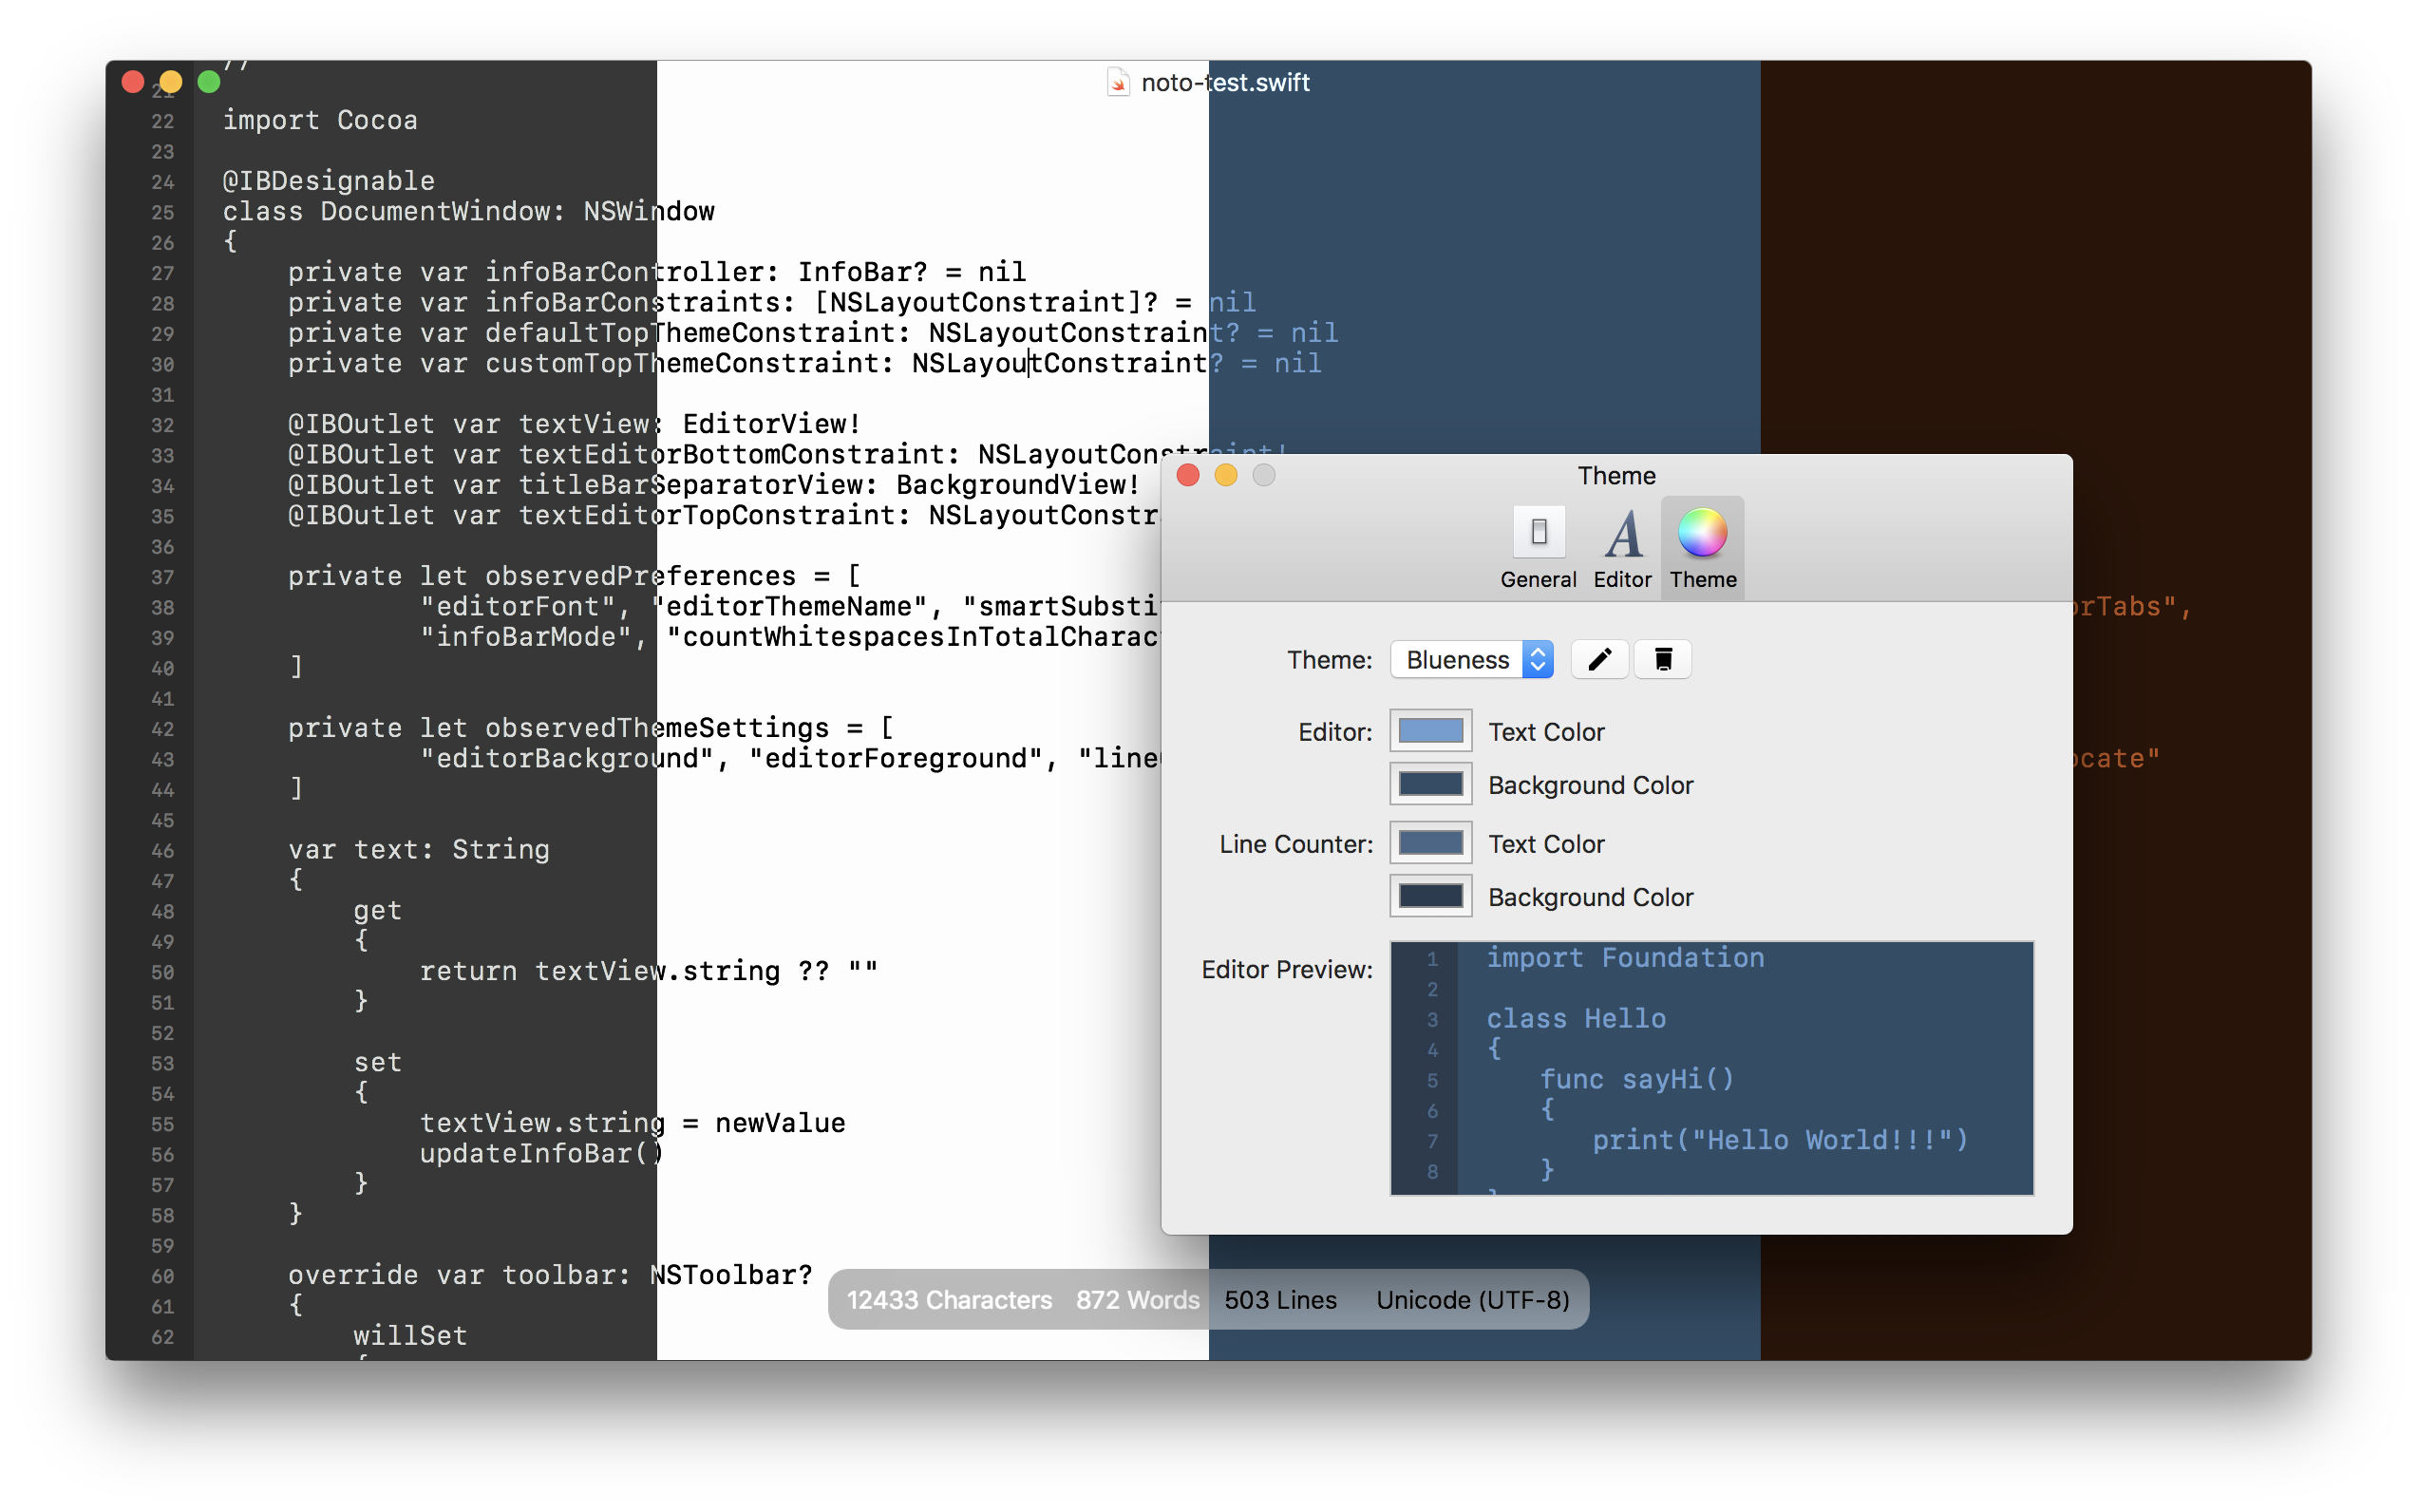Viewport: 2418px width, 1512px height.
Task: Click the trash delete theme icon
Action: coord(1662,659)
